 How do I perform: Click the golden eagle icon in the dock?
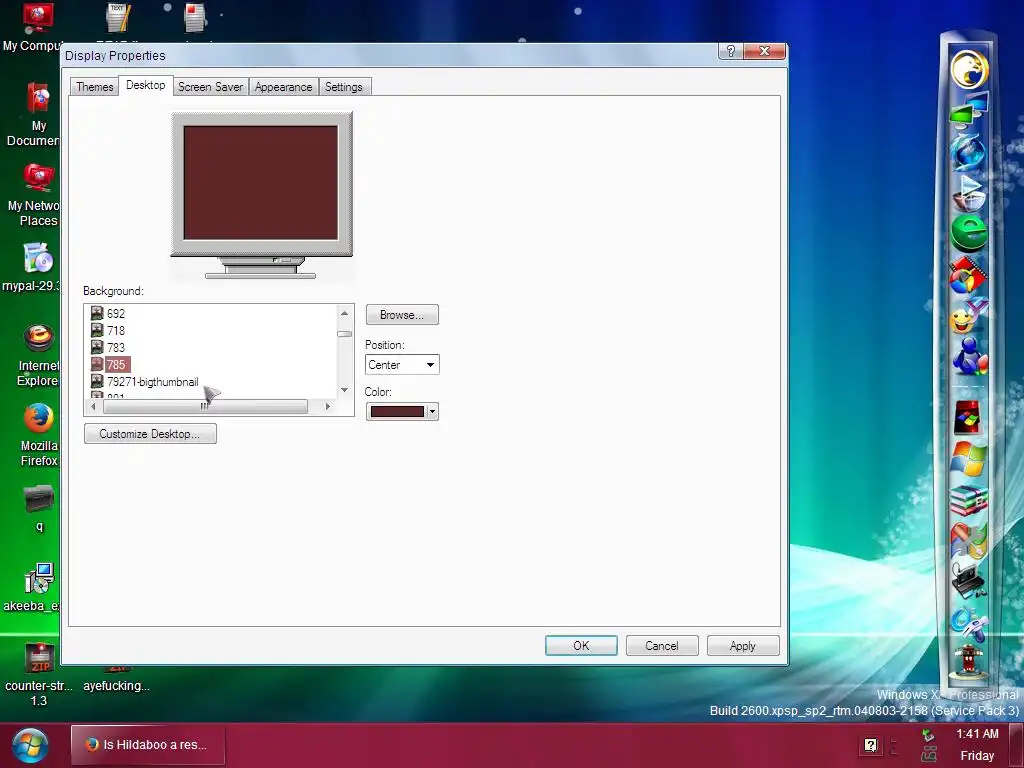coord(969,69)
